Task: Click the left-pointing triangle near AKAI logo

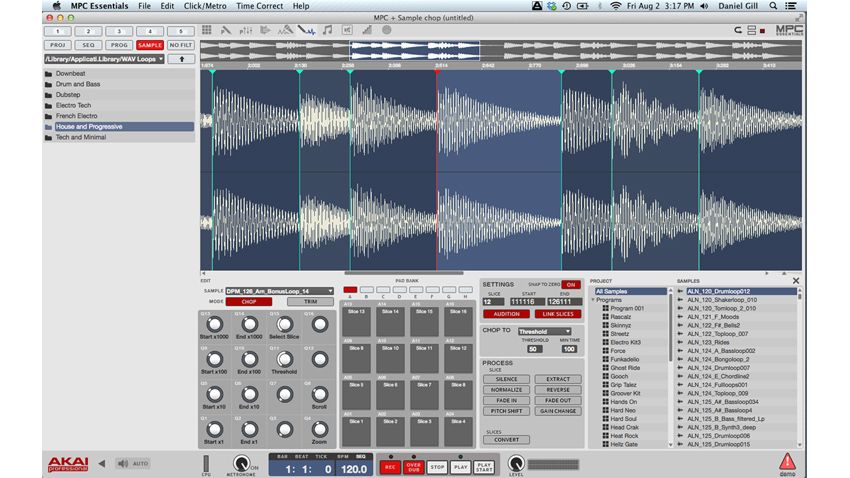Action: click(x=102, y=463)
